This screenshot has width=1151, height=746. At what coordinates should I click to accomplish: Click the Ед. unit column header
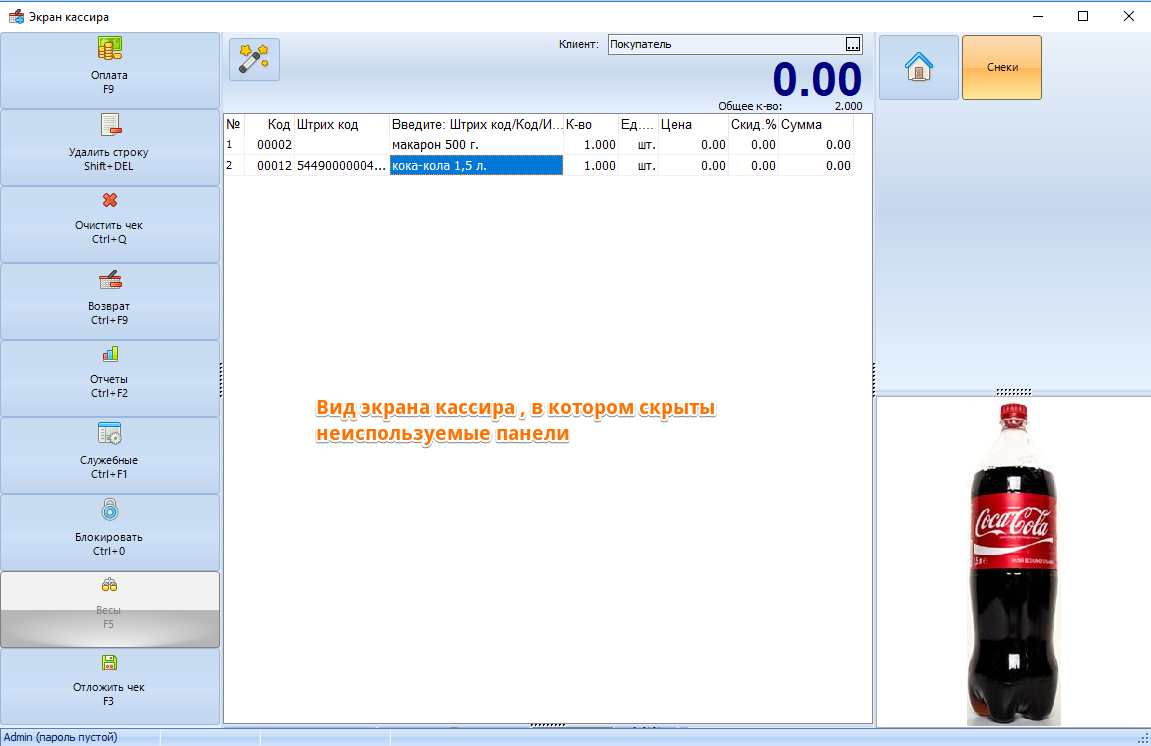point(637,124)
